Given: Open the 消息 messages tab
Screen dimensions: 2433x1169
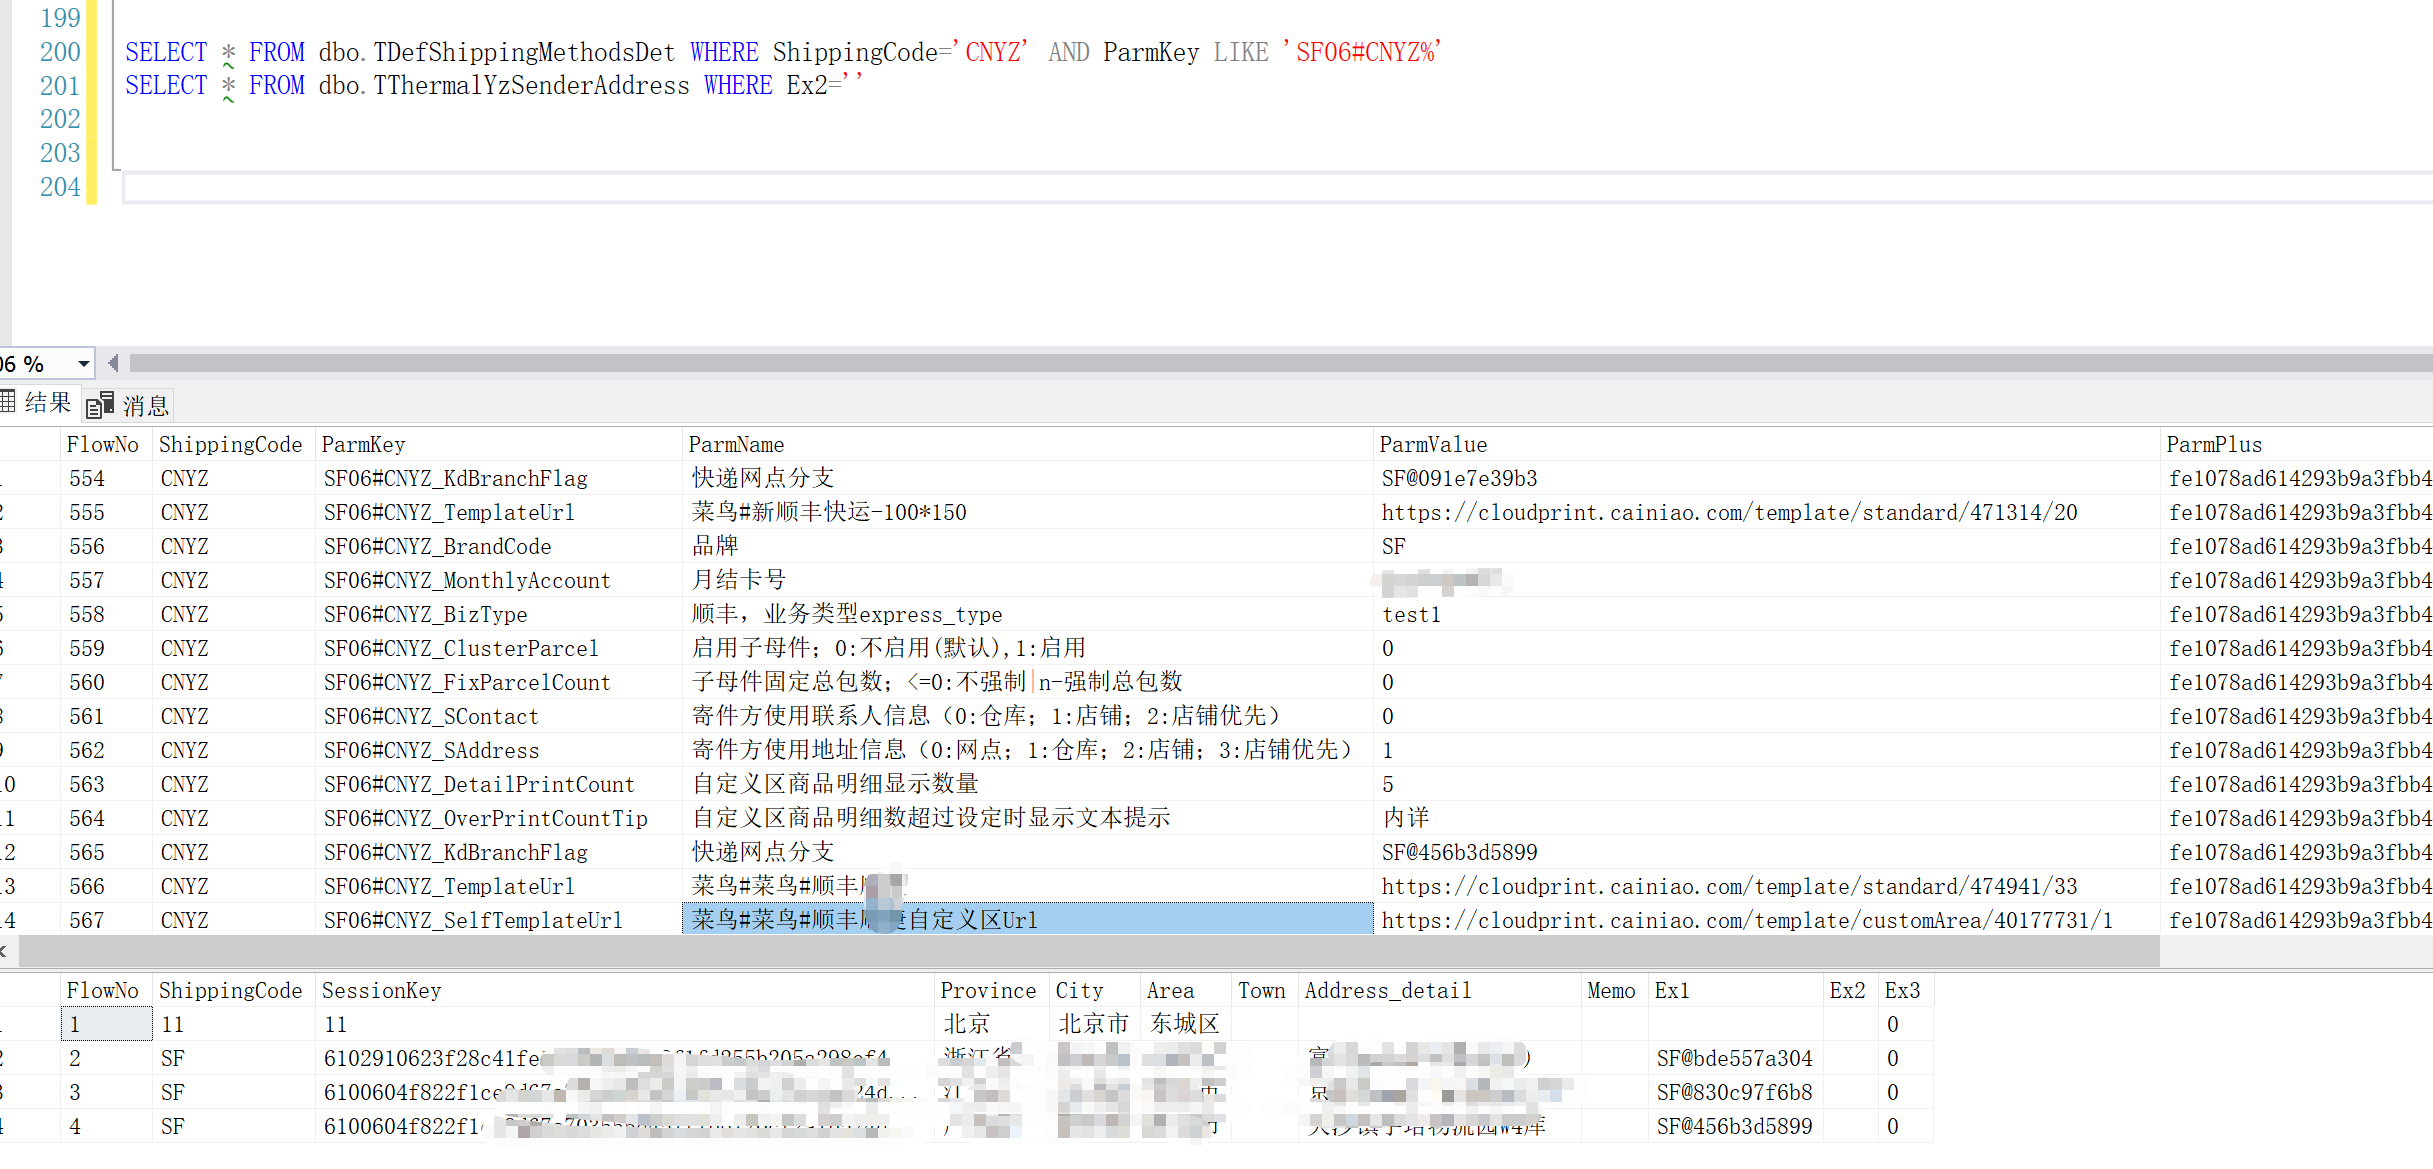Looking at the screenshot, I should tap(145, 405).
